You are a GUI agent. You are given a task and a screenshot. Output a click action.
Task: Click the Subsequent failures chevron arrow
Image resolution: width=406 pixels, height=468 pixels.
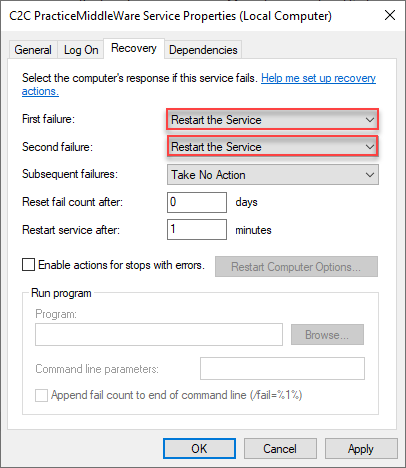369,175
